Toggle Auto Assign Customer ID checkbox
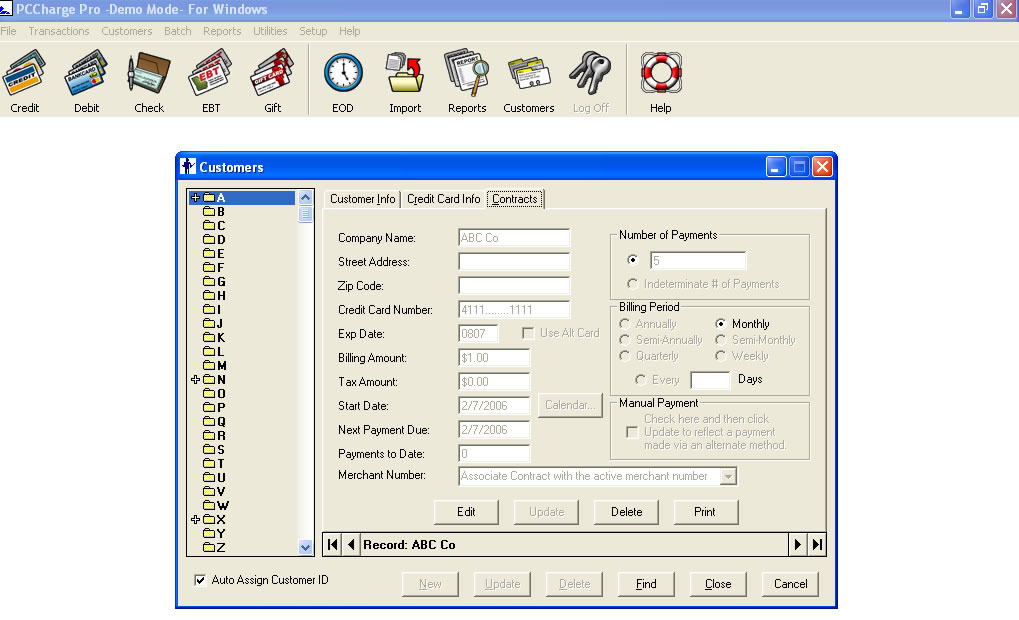1019x620 pixels. 200,580
